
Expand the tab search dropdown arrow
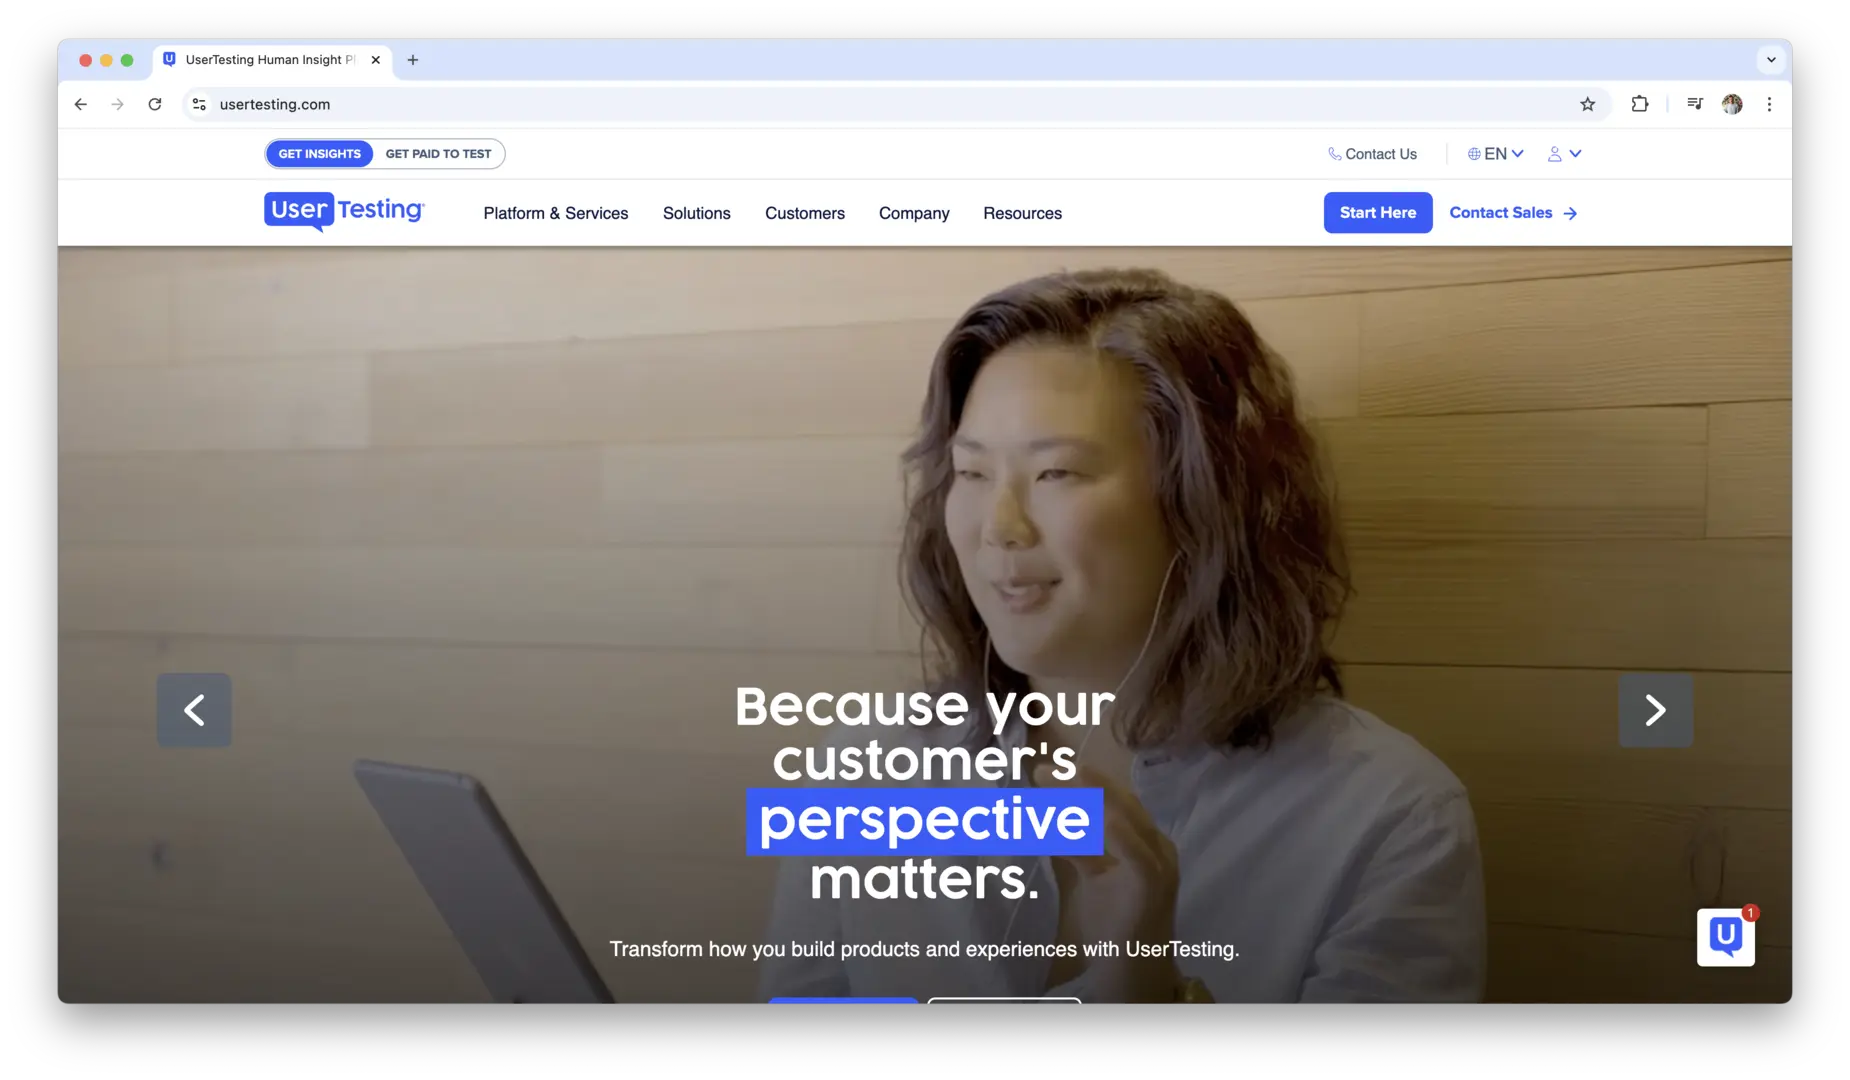pyautogui.click(x=1771, y=60)
